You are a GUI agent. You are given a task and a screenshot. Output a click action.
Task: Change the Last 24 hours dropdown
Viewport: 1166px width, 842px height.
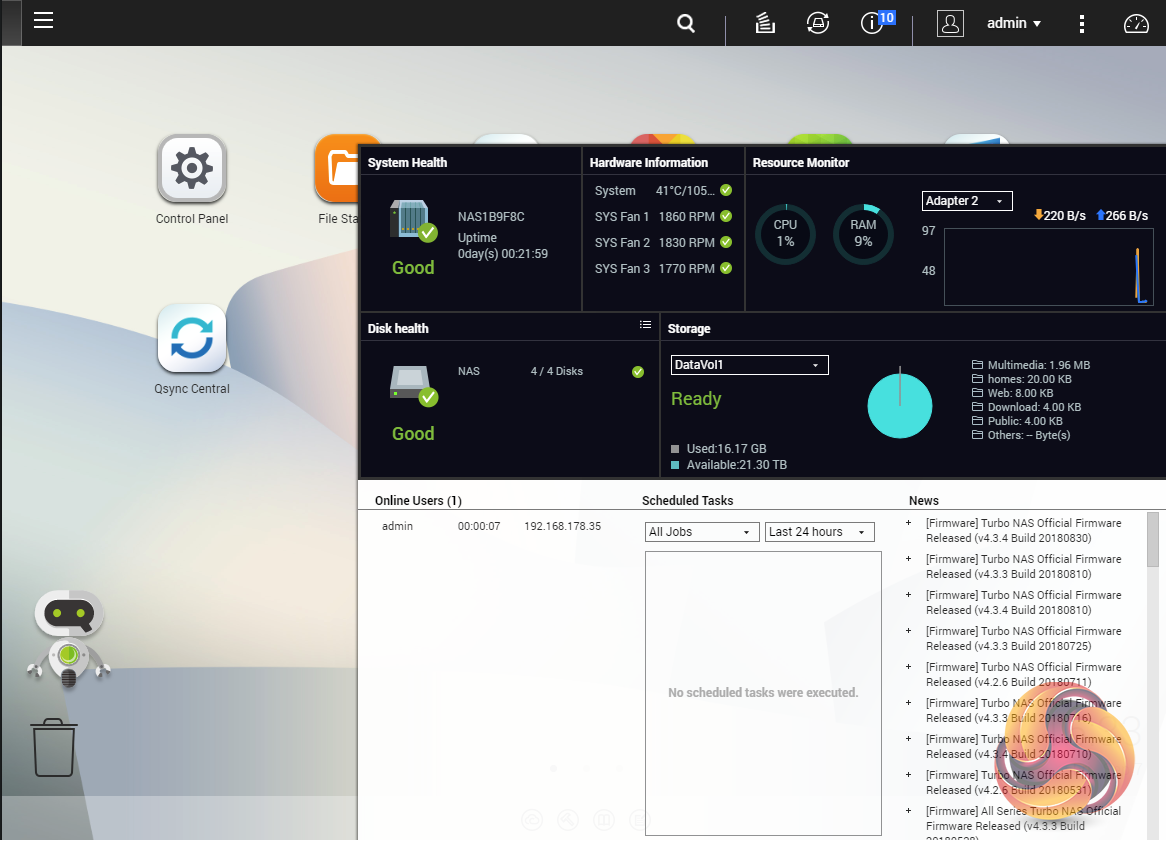[819, 532]
